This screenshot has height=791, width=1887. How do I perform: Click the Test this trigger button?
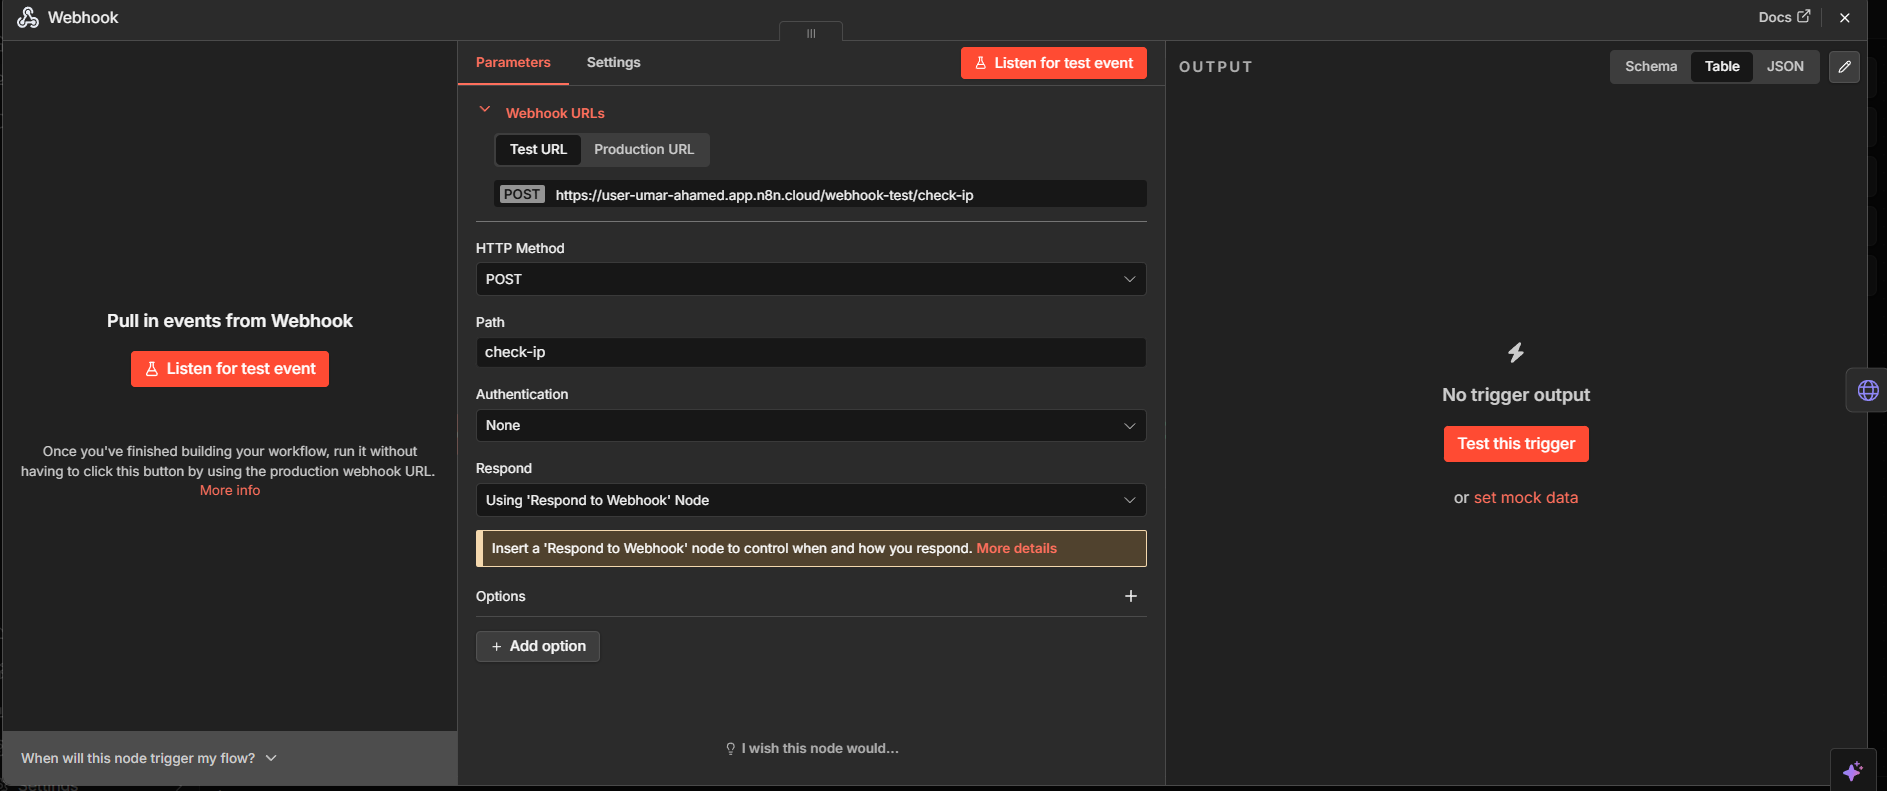[x=1516, y=444]
